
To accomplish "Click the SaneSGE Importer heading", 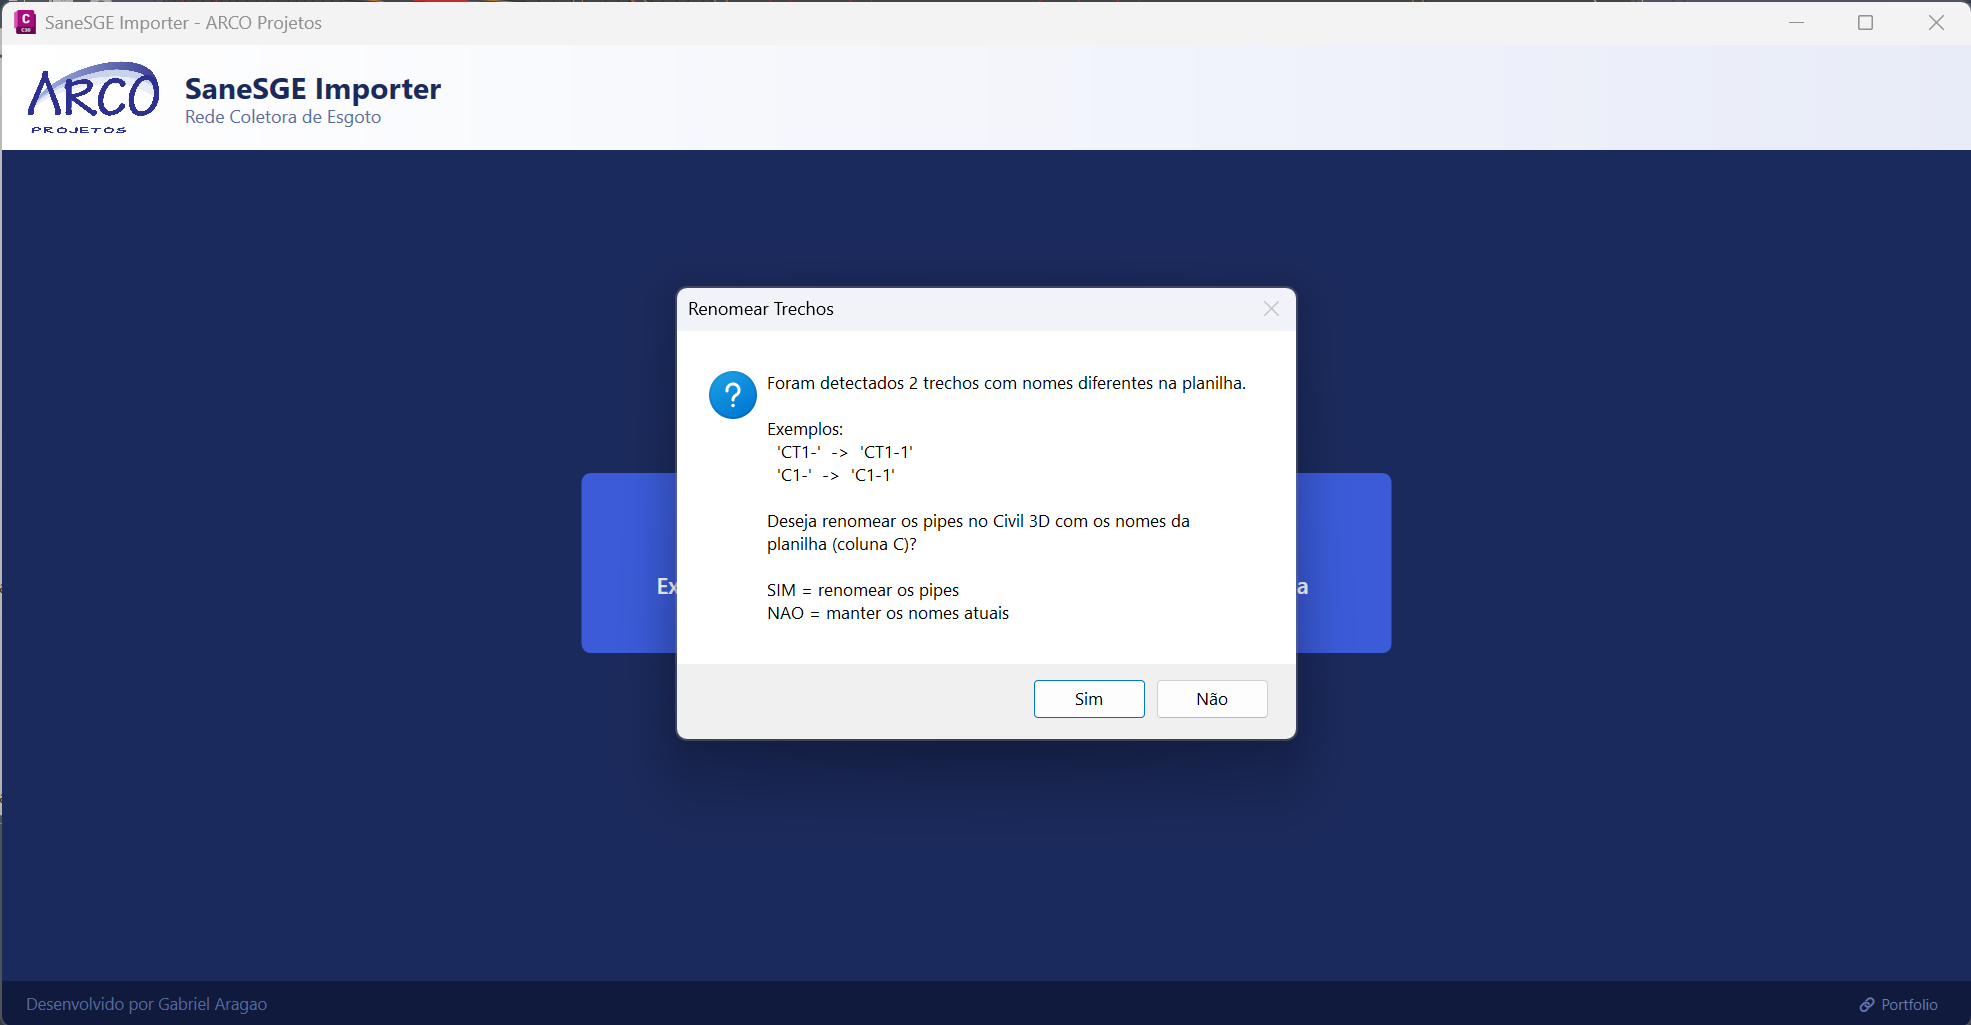I will pyautogui.click(x=312, y=89).
